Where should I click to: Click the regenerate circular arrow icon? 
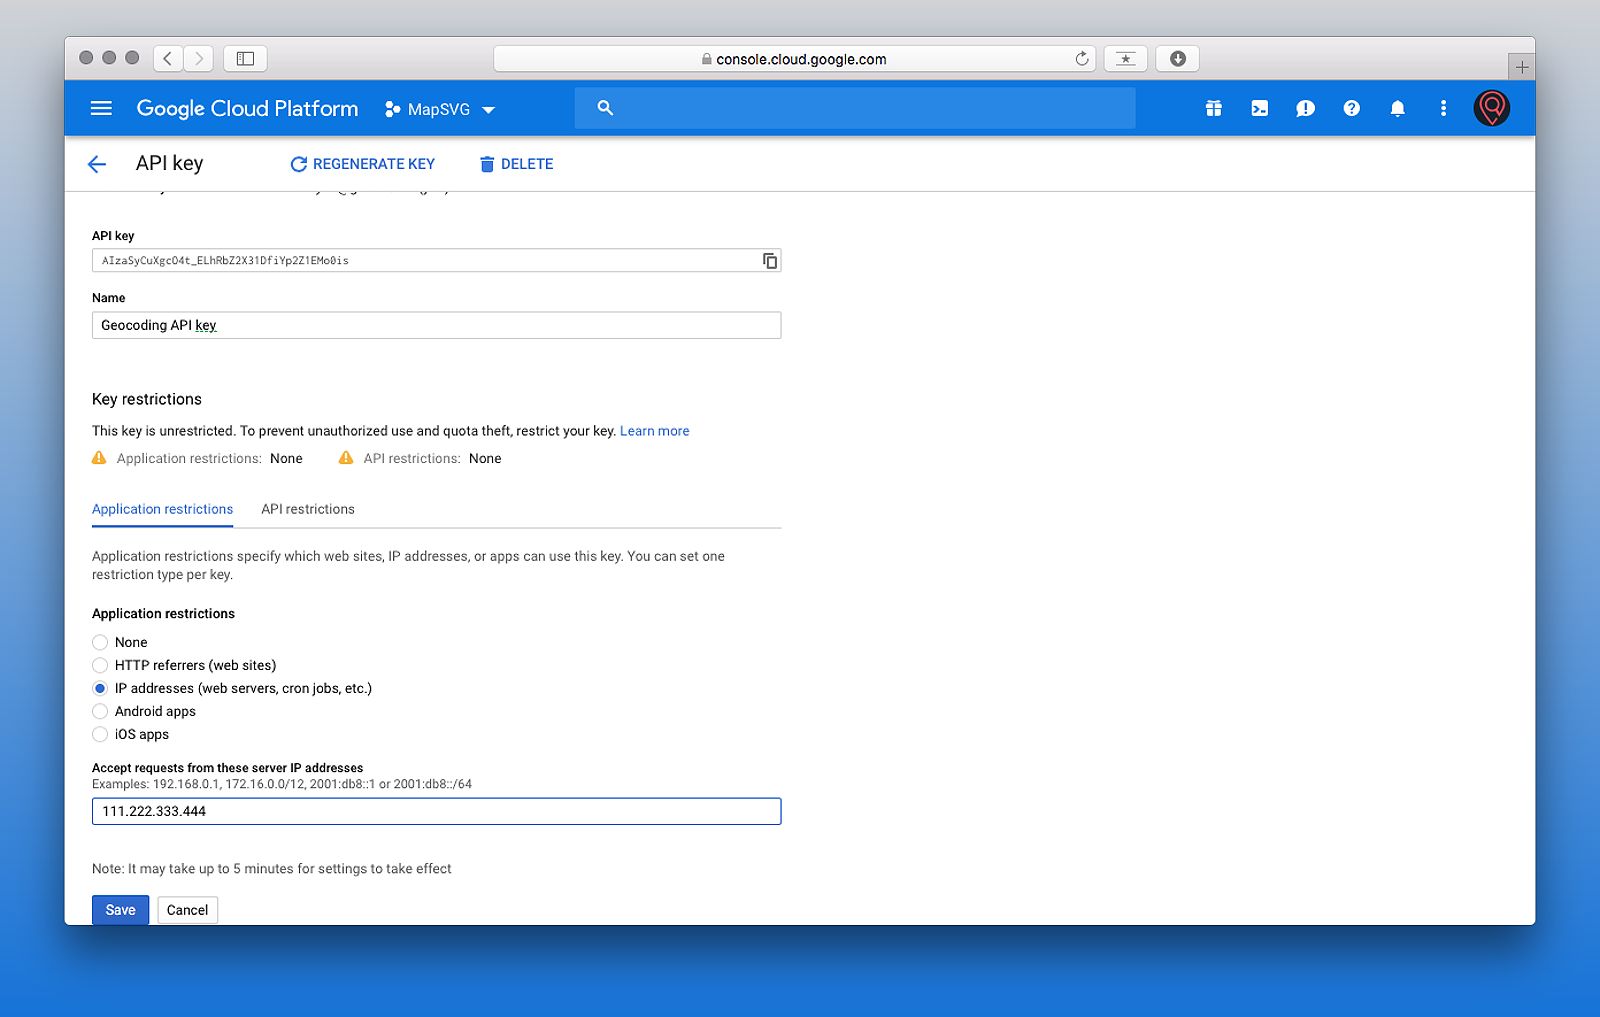298,164
